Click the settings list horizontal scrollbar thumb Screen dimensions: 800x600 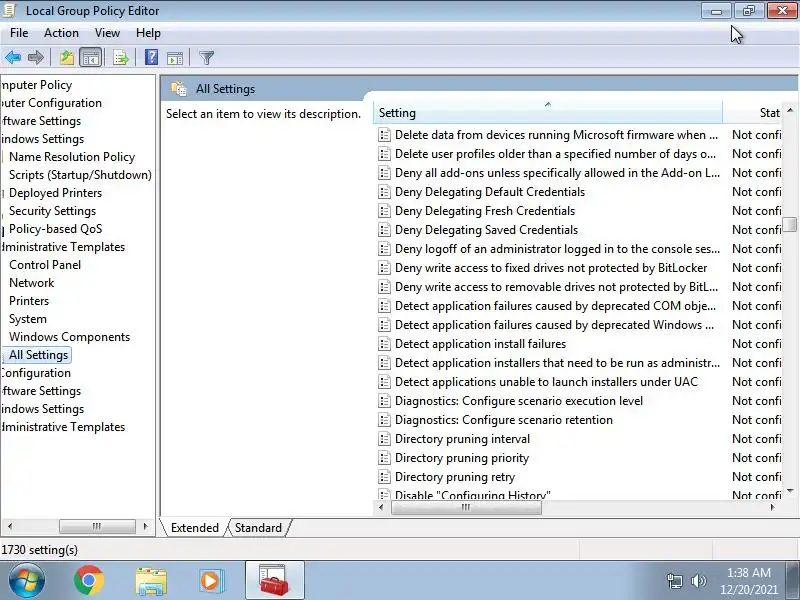(x=466, y=507)
